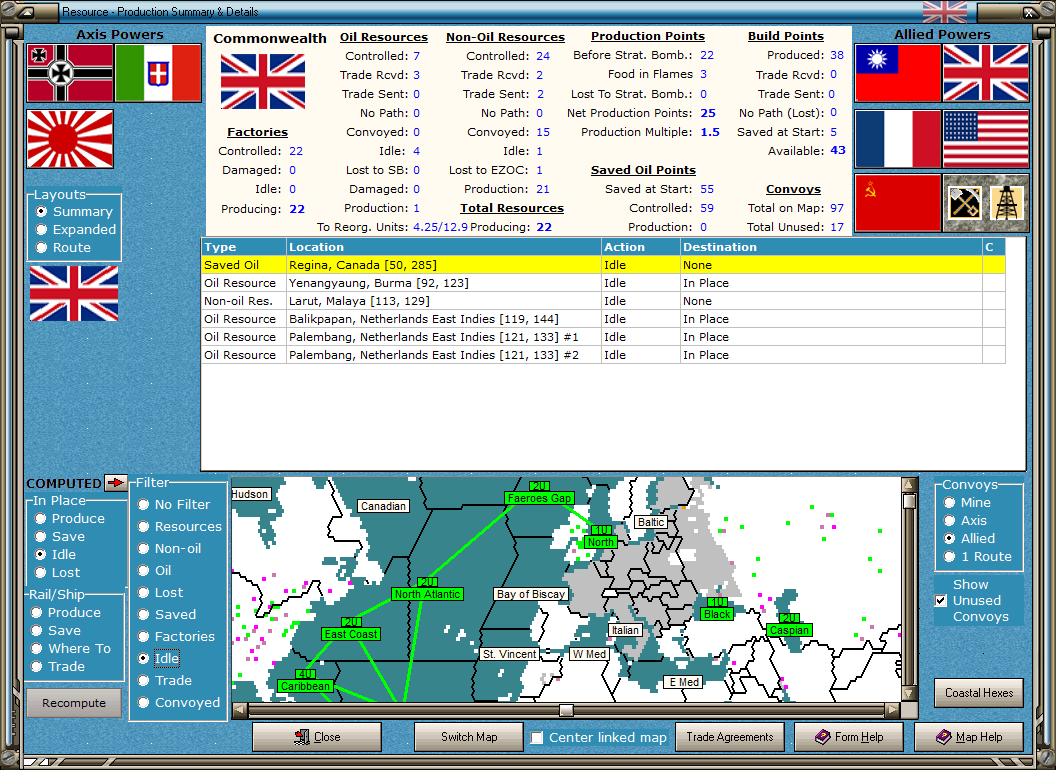Select the Chinese flag under Allied Powers
The width and height of the screenshot is (1056, 770).
(x=897, y=73)
